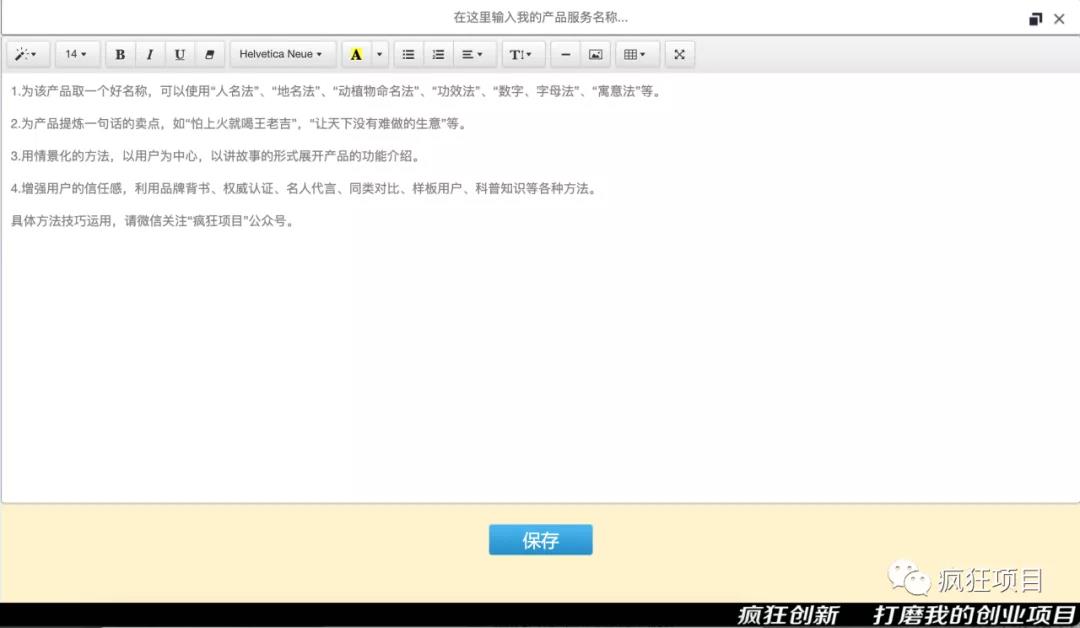The image size is (1080, 628).
Task: Apply the yellow highlight color A button
Action: 356,54
